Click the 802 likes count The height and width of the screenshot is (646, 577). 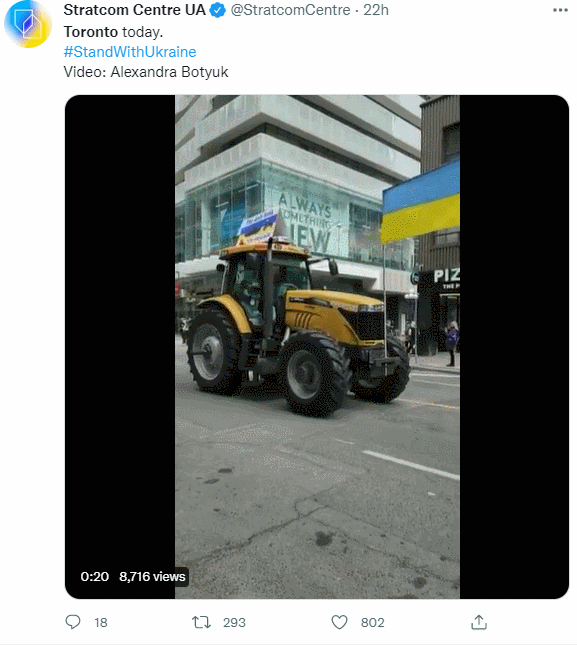tap(372, 622)
